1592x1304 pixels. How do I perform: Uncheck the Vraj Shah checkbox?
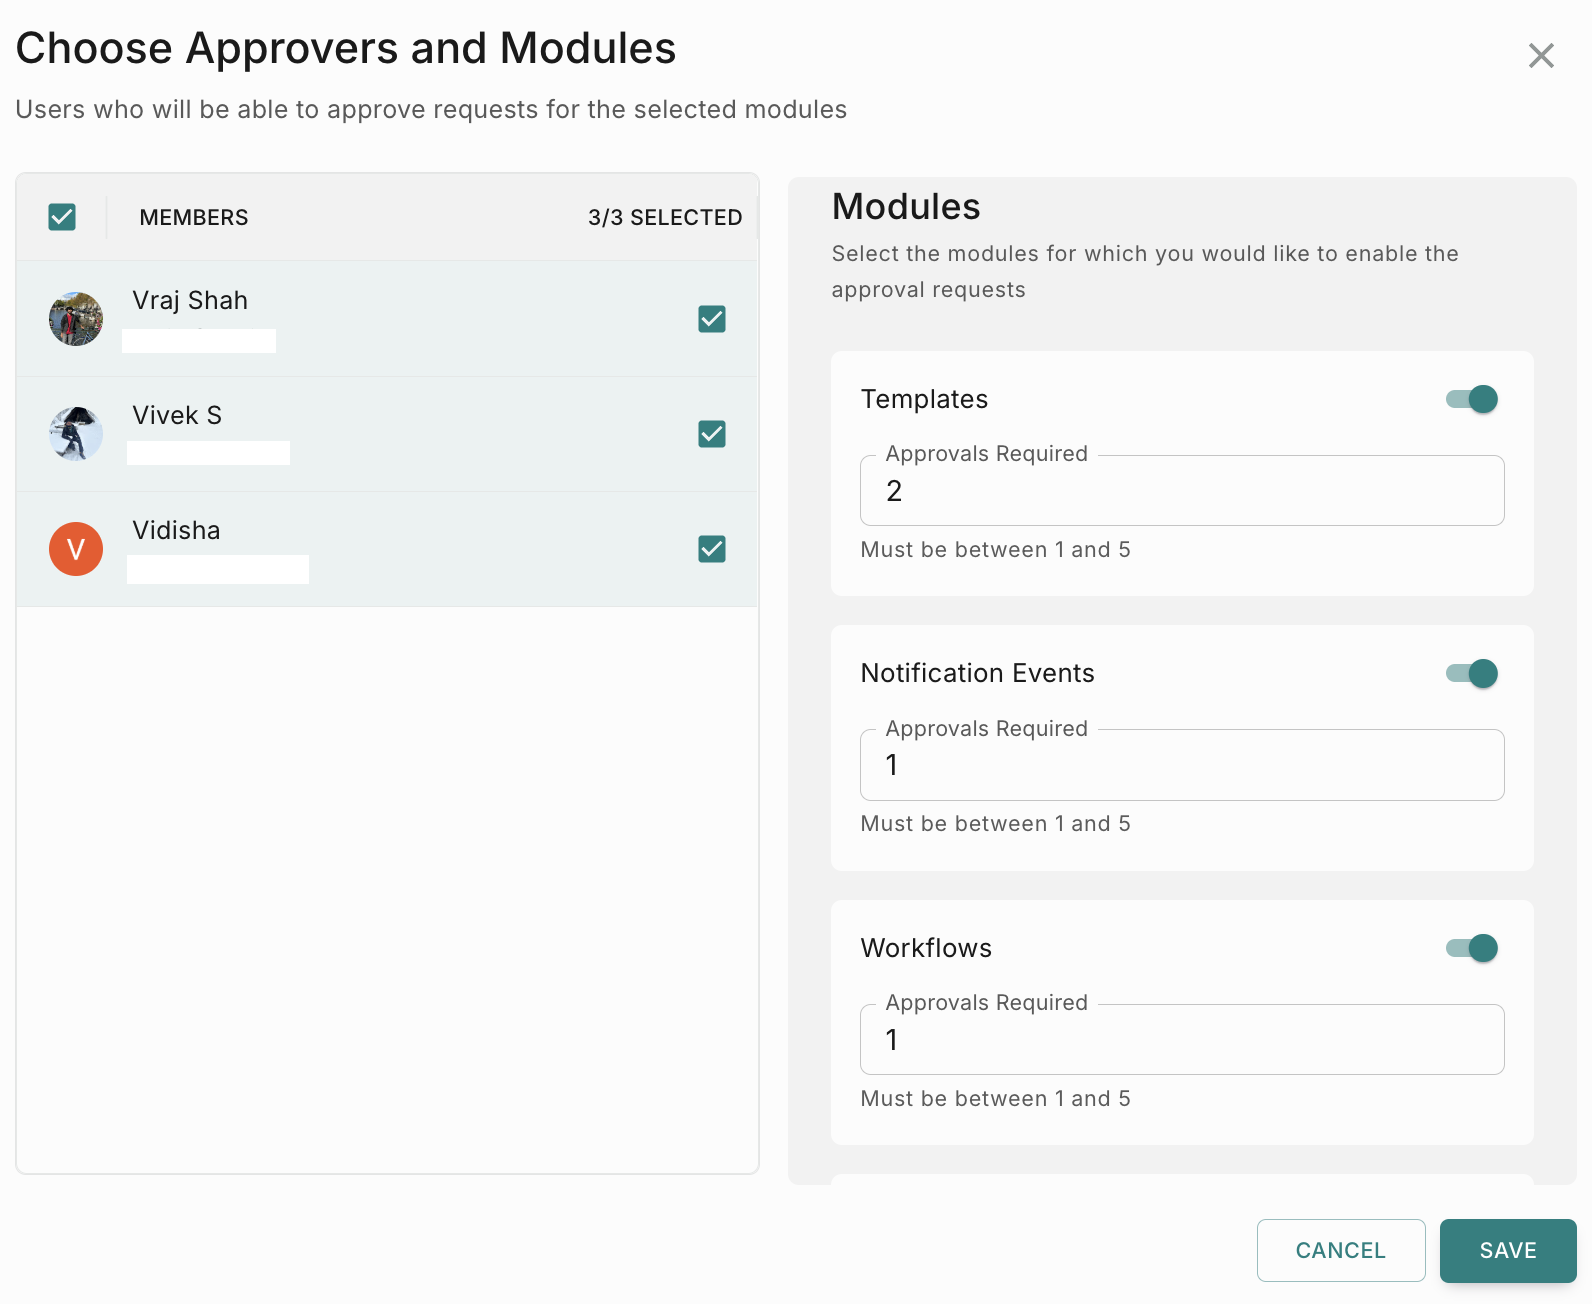pyautogui.click(x=712, y=319)
